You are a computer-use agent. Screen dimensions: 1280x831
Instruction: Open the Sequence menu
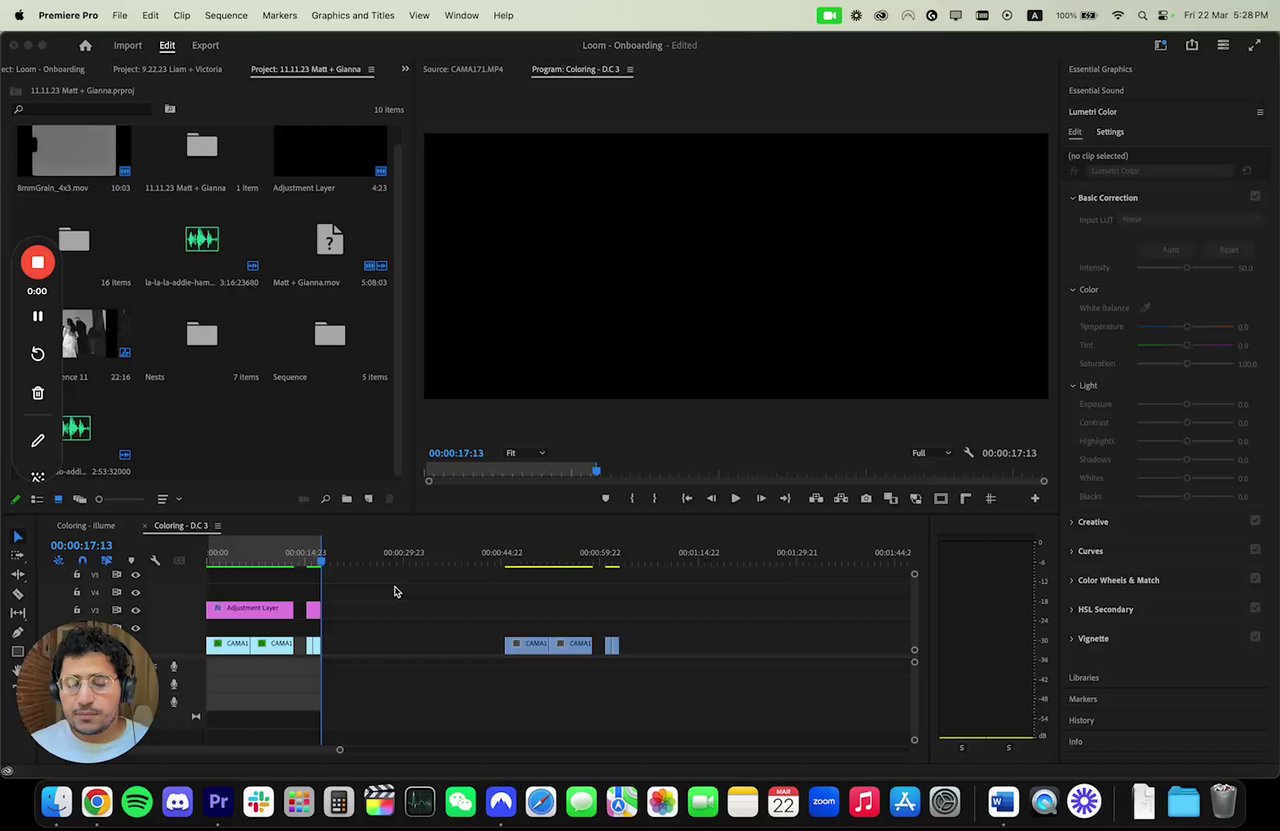pyautogui.click(x=226, y=15)
